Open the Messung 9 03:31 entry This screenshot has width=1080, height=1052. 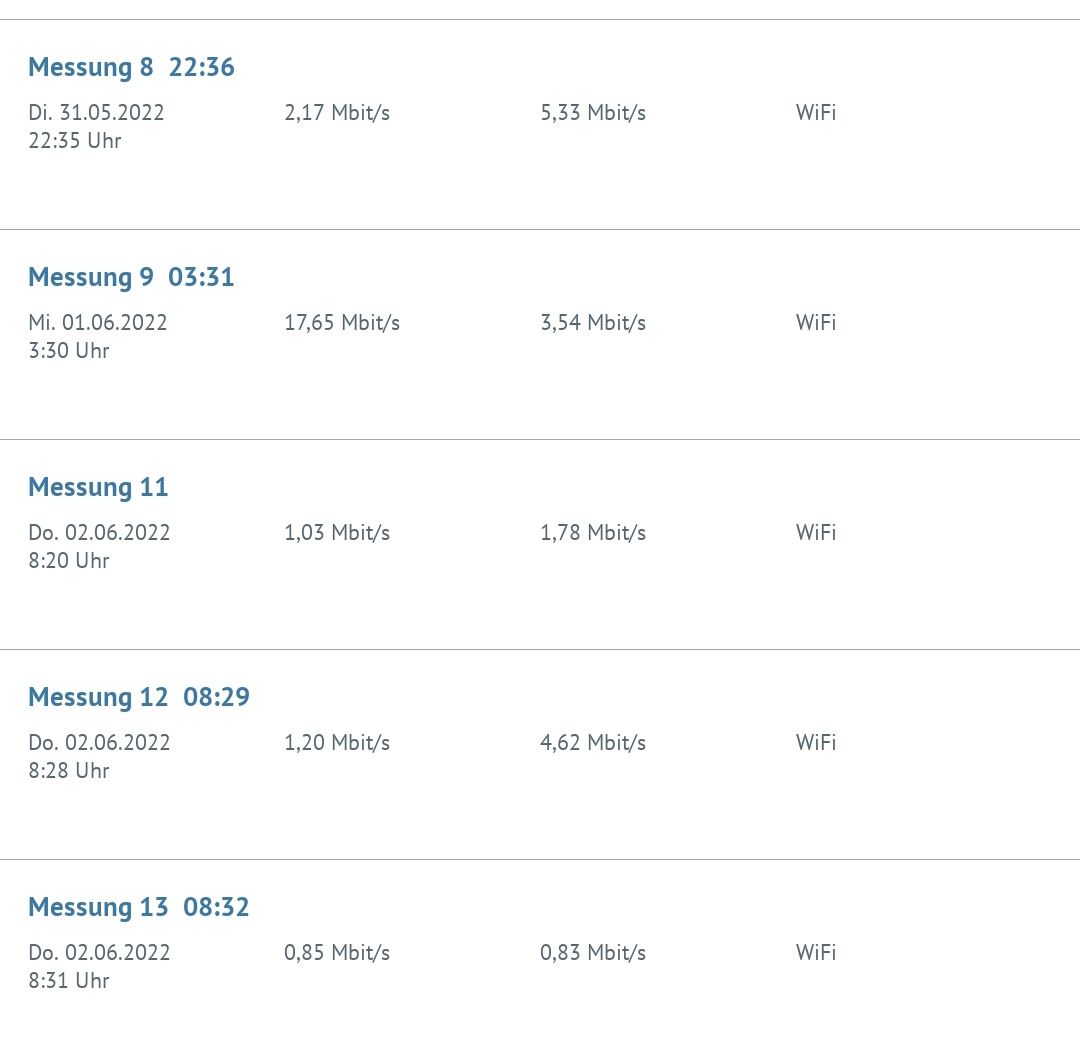coord(131,277)
